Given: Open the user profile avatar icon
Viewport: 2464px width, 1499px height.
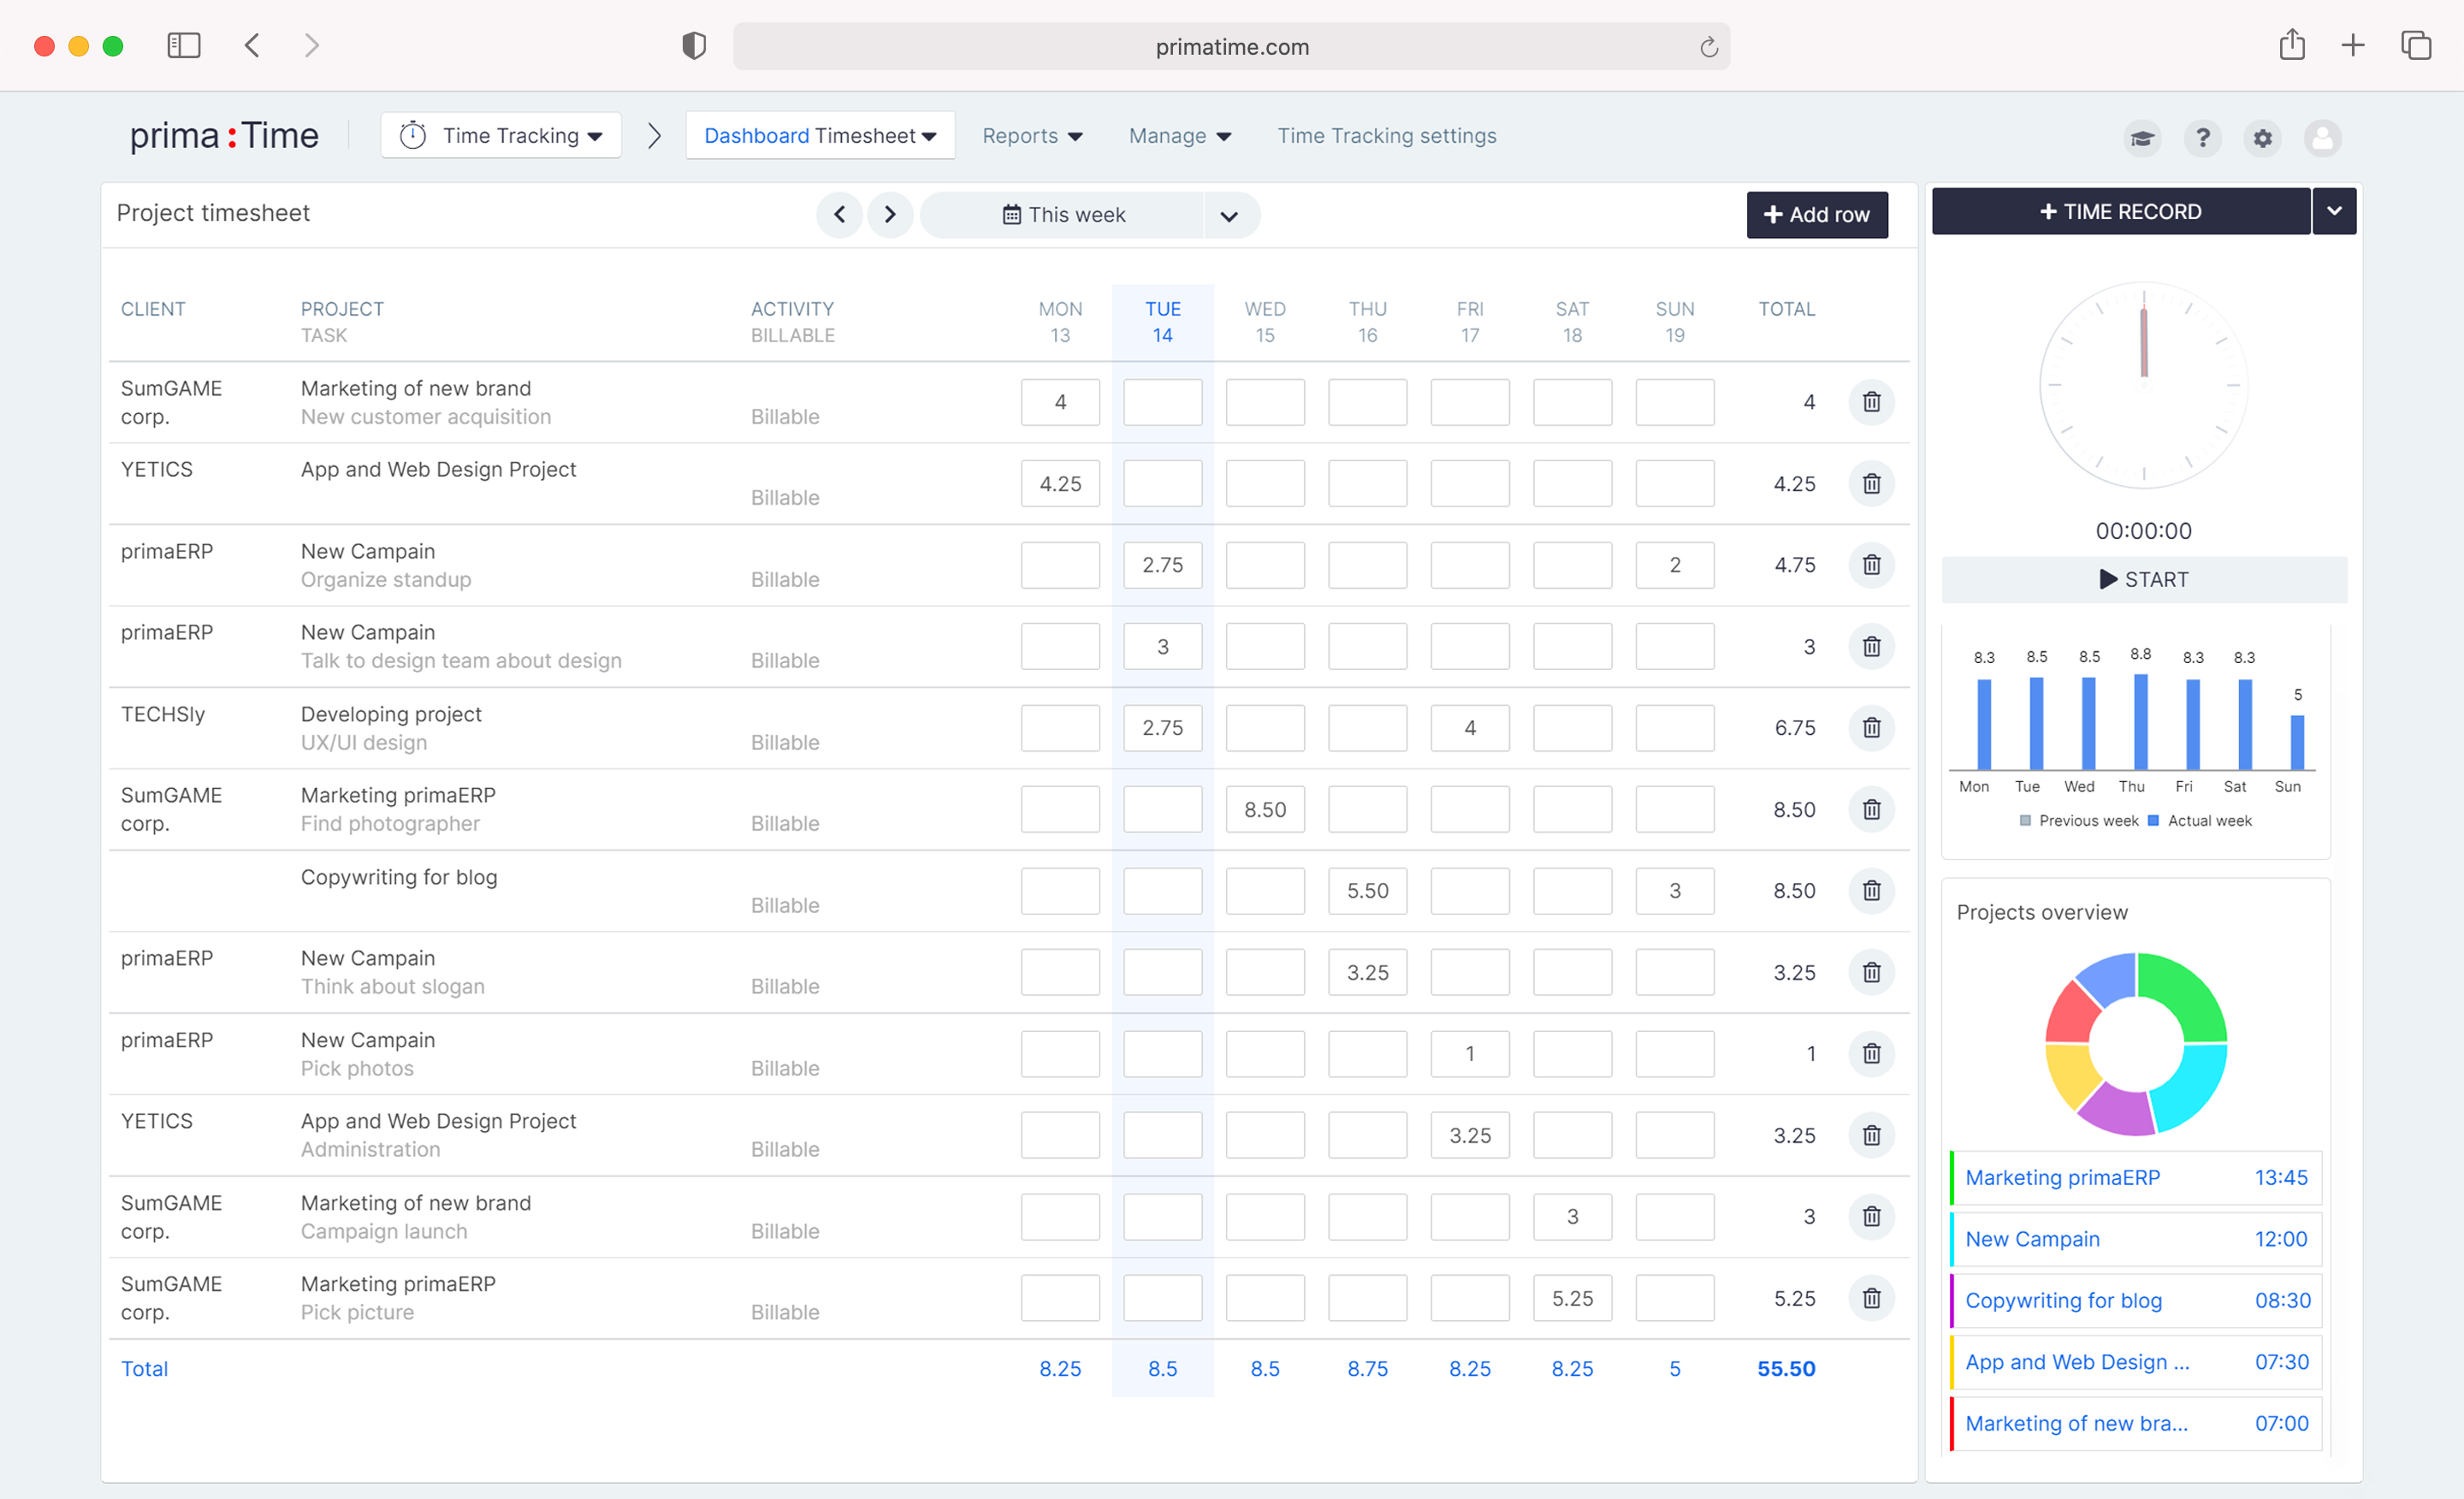Looking at the screenshot, I should pyautogui.click(x=2322, y=138).
